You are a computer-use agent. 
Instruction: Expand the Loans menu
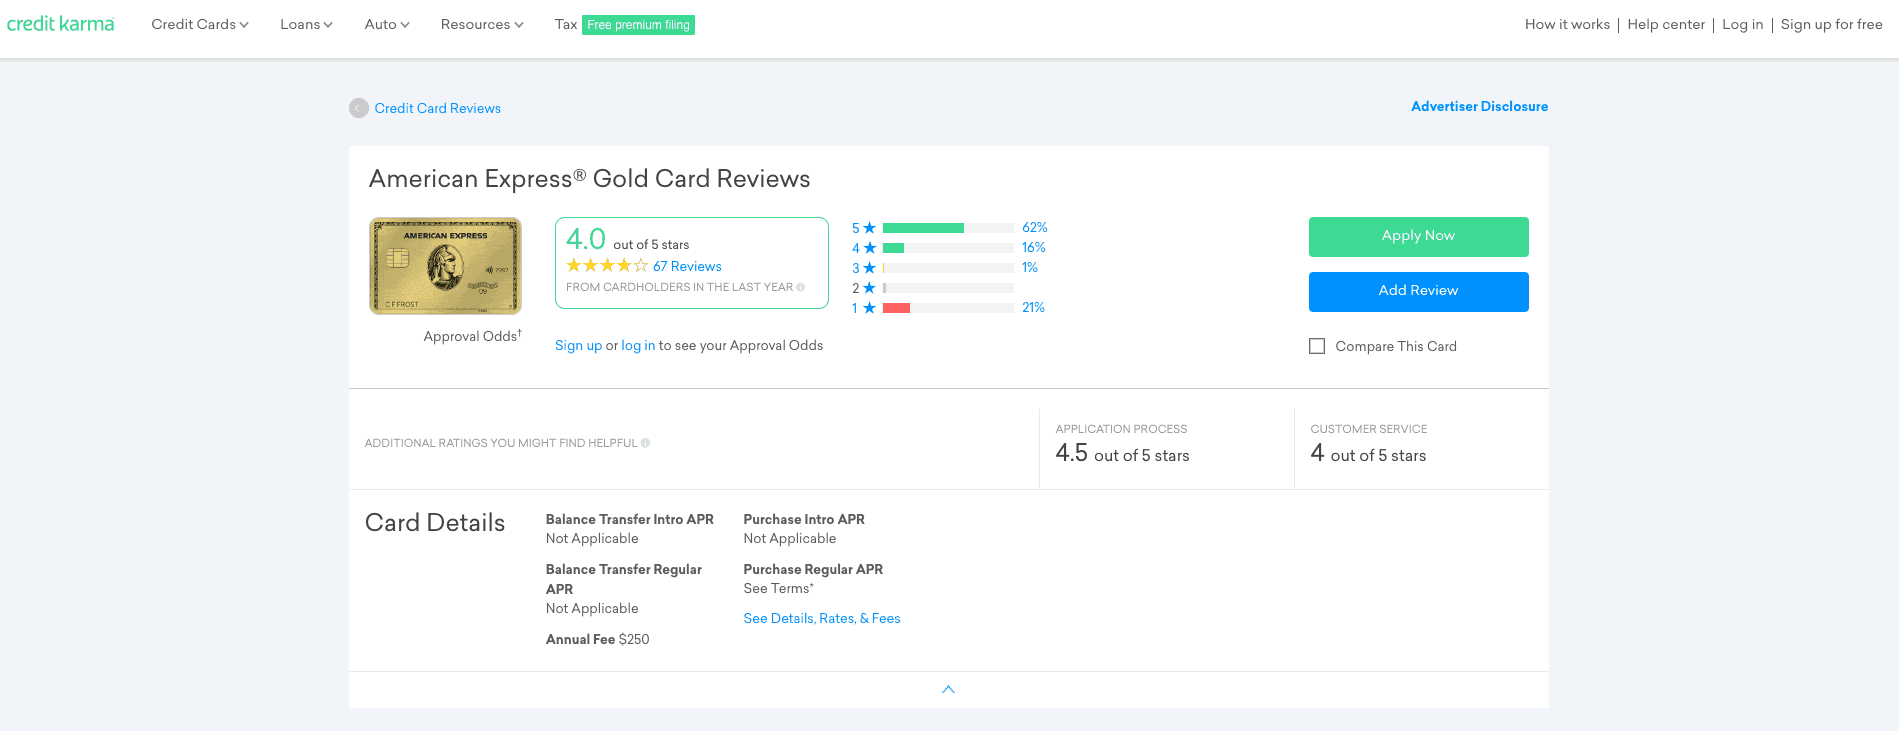point(306,24)
